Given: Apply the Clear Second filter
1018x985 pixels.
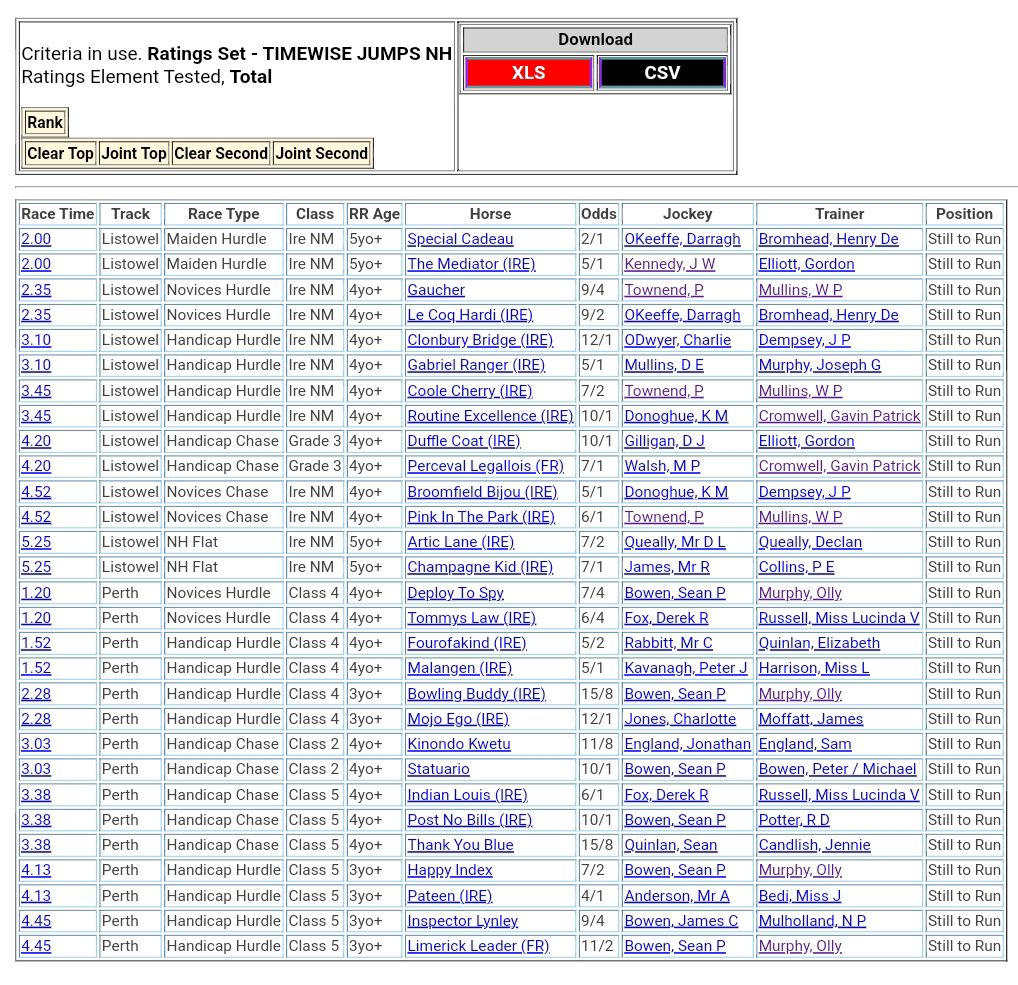Looking at the screenshot, I should pos(220,153).
